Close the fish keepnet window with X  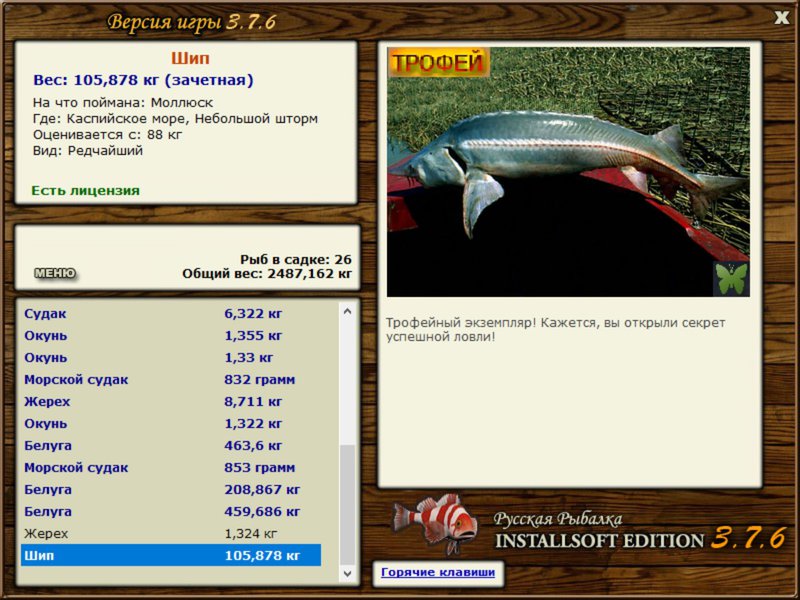click(x=781, y=18)
